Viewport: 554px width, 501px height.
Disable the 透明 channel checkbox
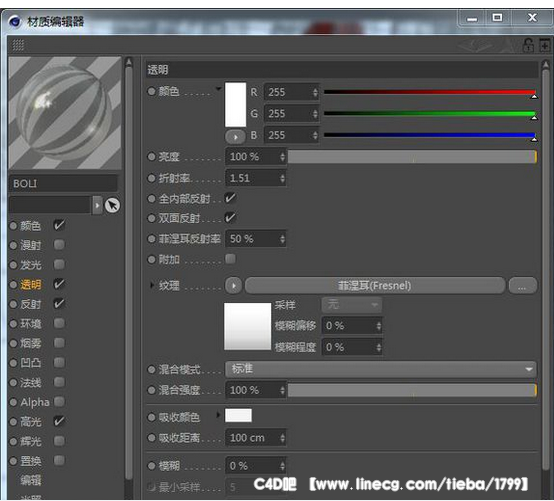pos(59,284)
